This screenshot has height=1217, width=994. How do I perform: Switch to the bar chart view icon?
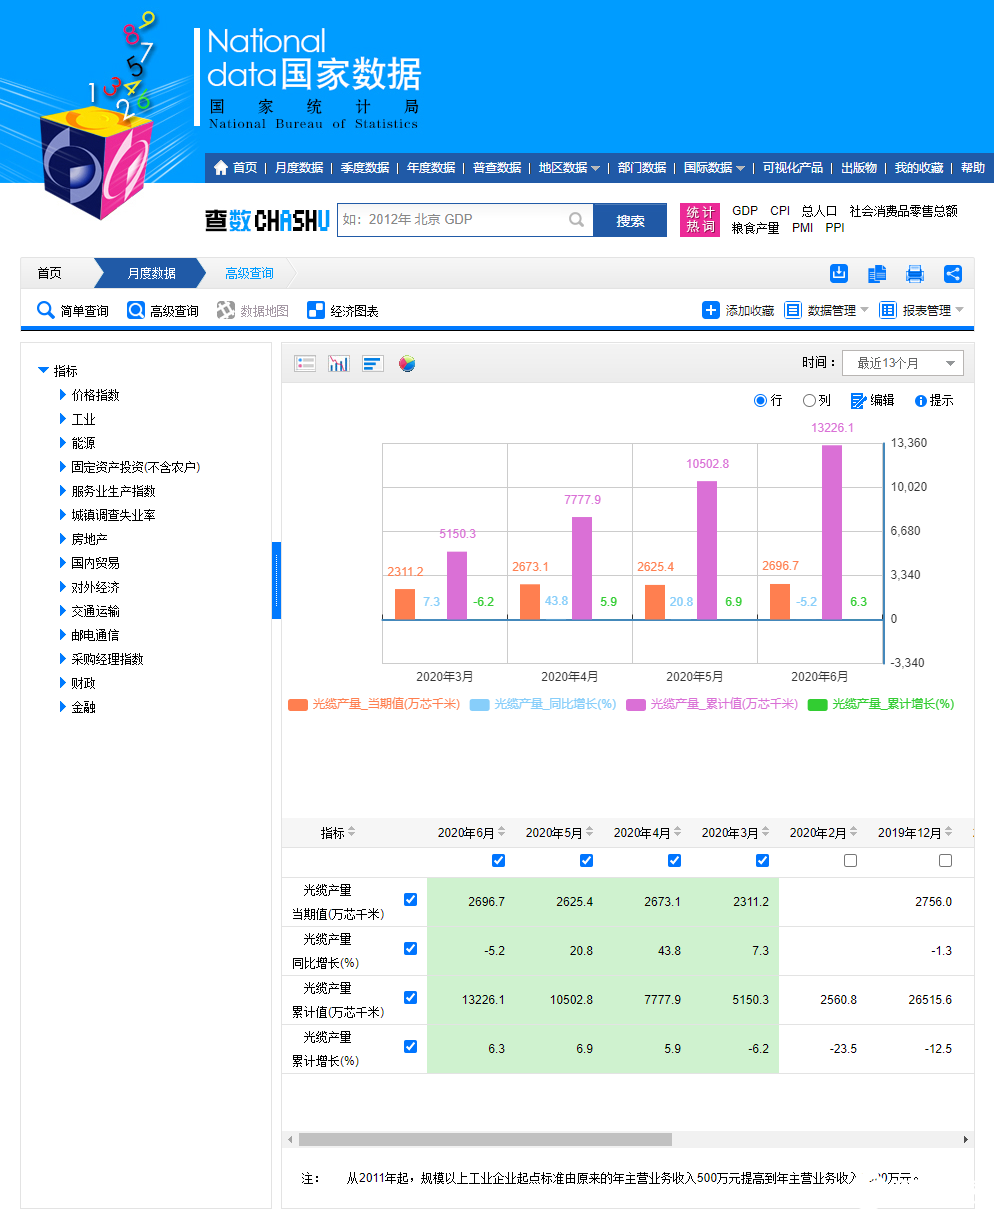click(338, 363)
